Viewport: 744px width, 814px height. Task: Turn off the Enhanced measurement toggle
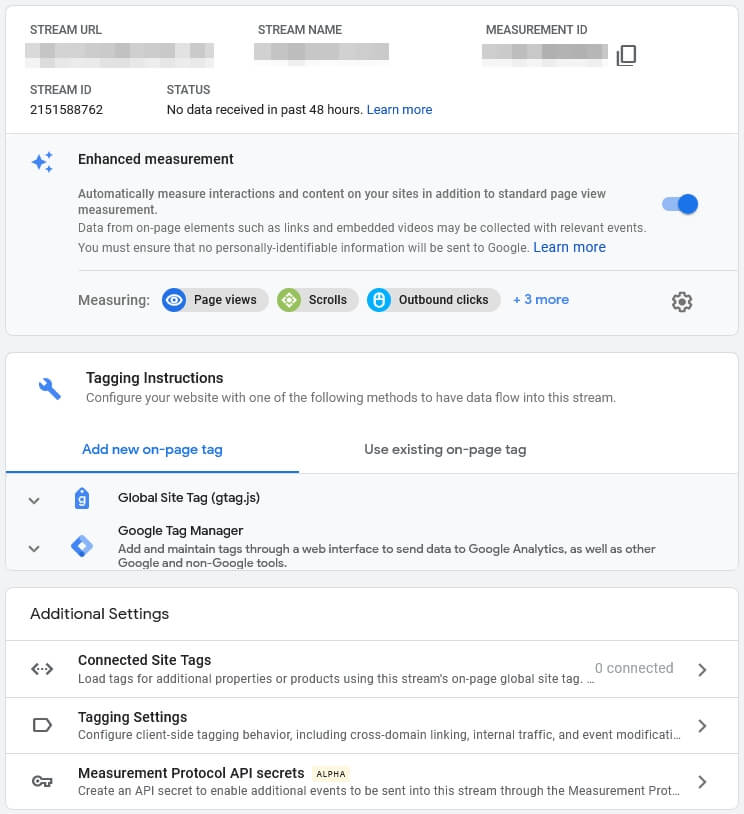pyautogui.click(x=680, y=204)
